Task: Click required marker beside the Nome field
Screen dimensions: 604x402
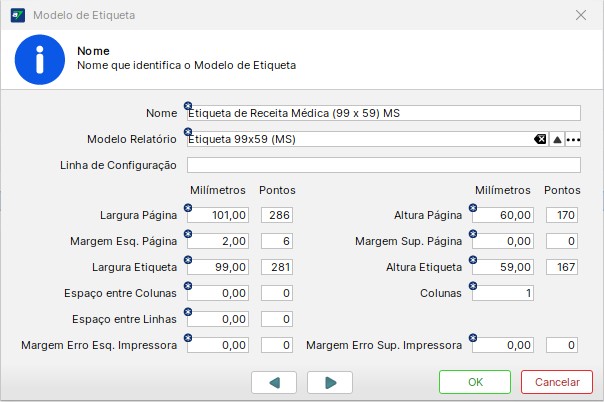Action: point(188,106)
